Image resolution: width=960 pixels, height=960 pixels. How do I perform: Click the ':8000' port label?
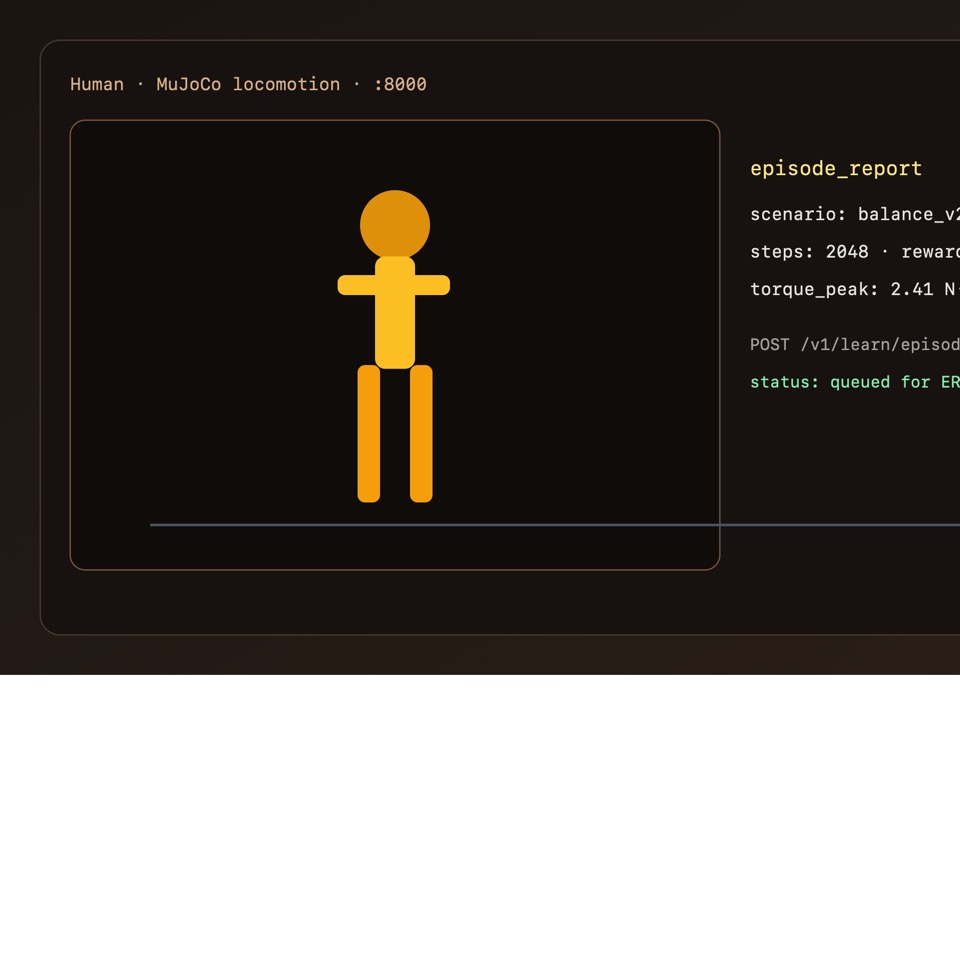pos(400,84)
